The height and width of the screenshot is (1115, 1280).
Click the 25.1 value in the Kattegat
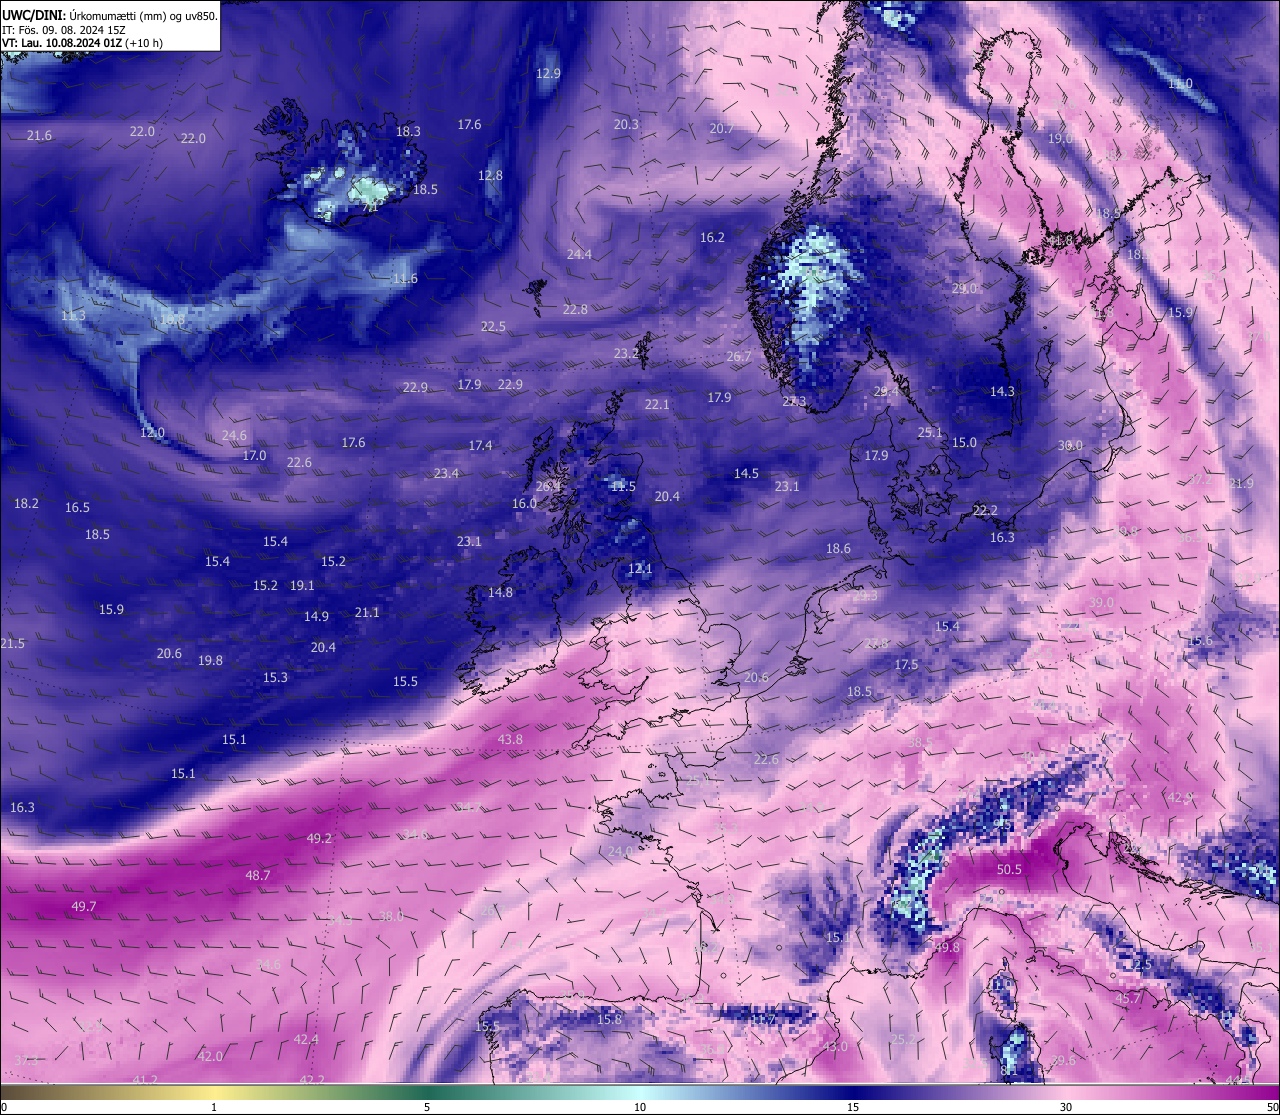pos(930,432)
